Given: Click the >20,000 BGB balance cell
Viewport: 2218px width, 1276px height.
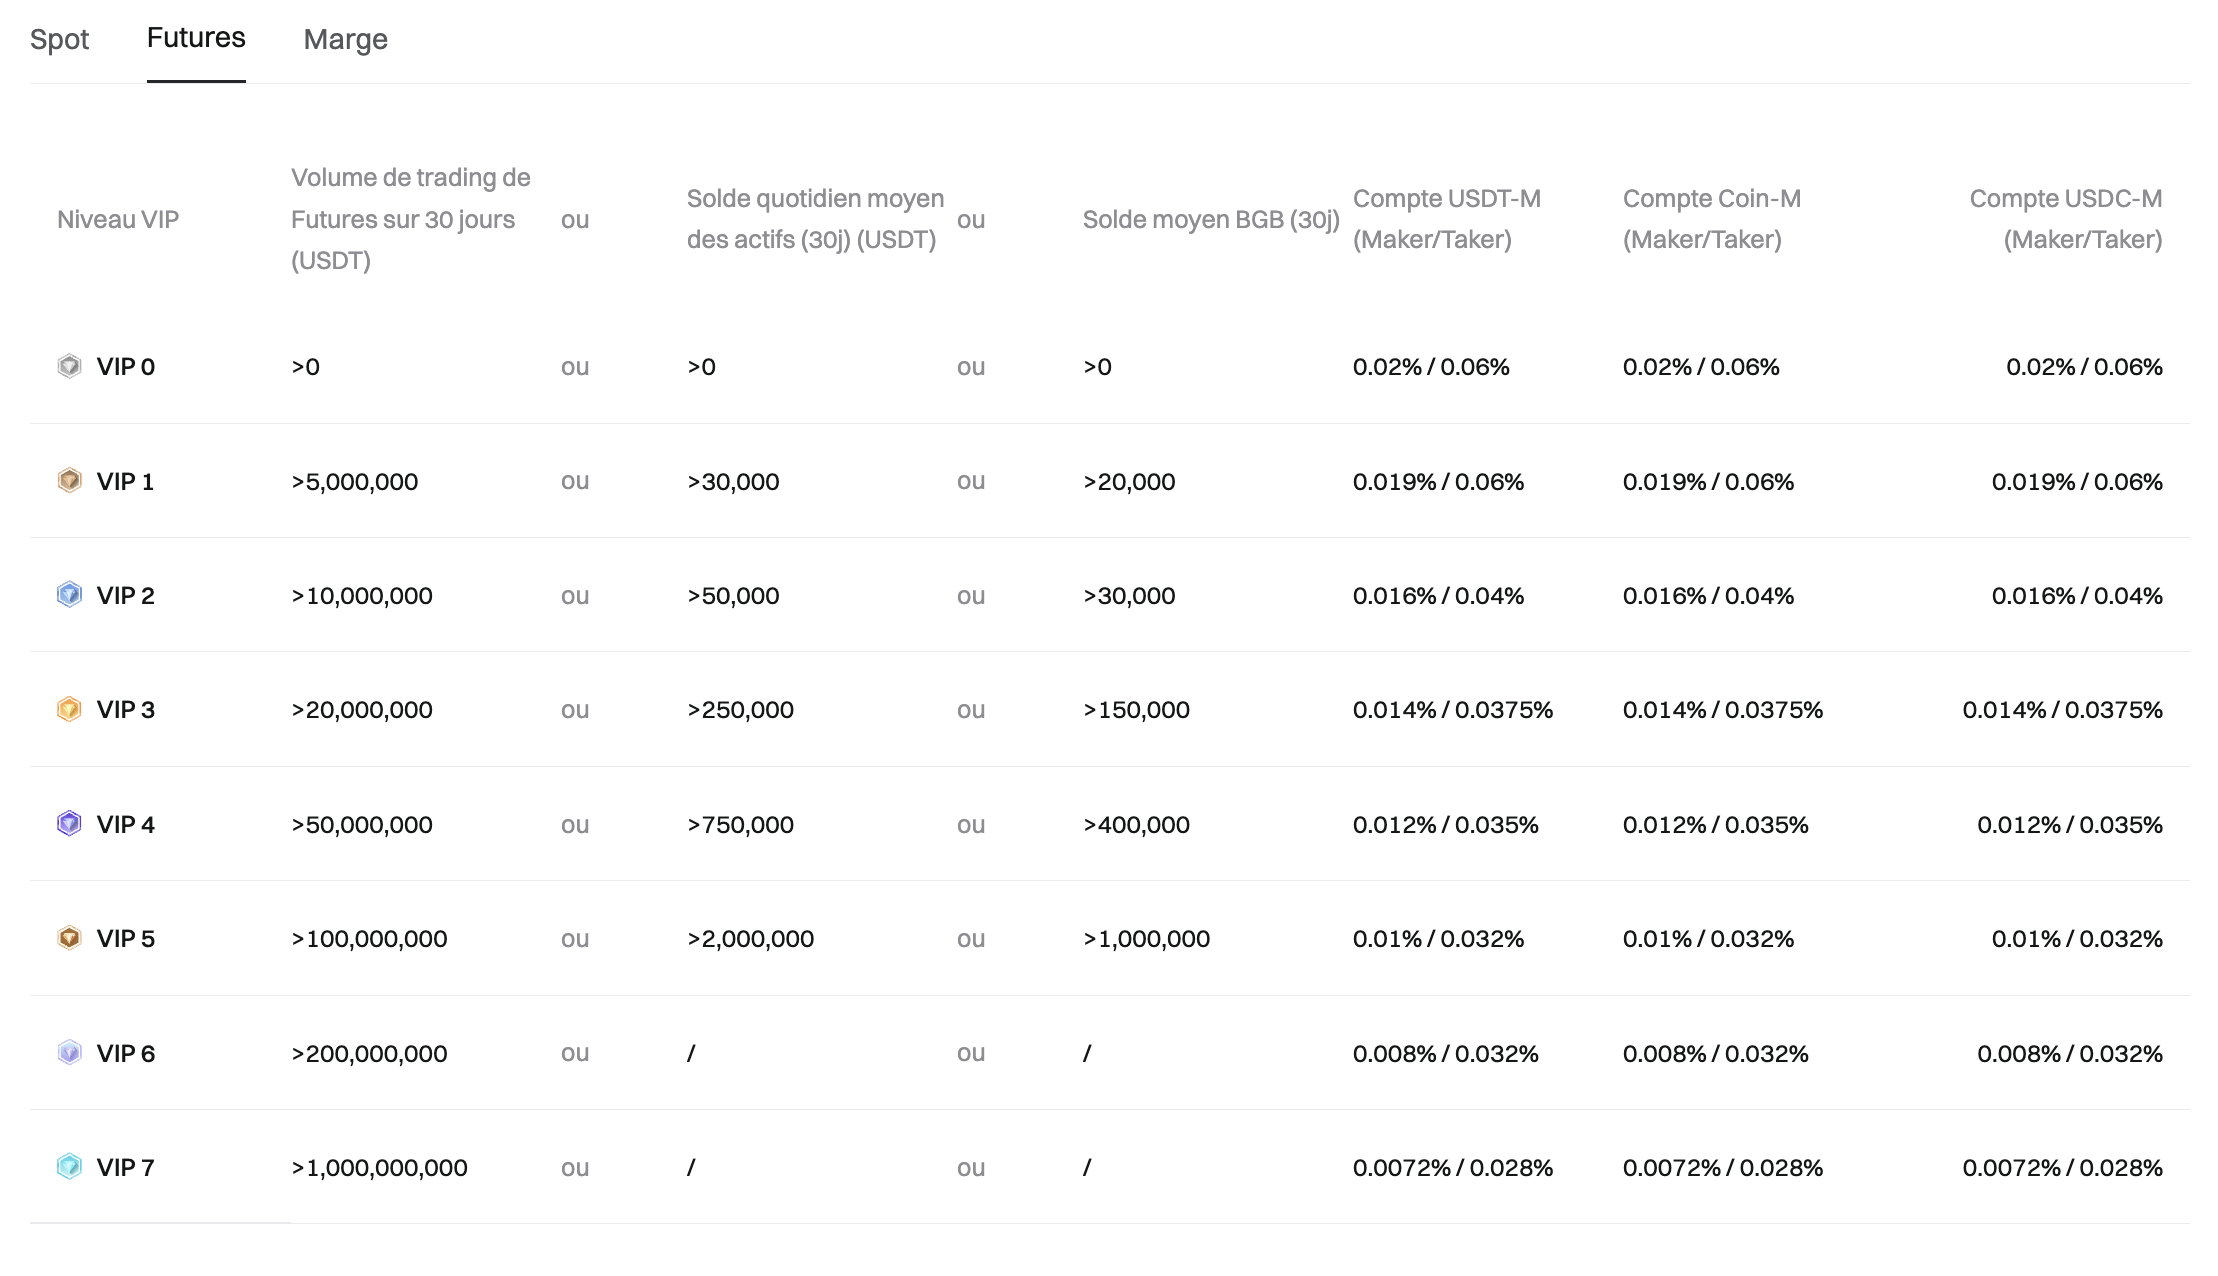Looking at the screenshot, I should coord(1129,482).
